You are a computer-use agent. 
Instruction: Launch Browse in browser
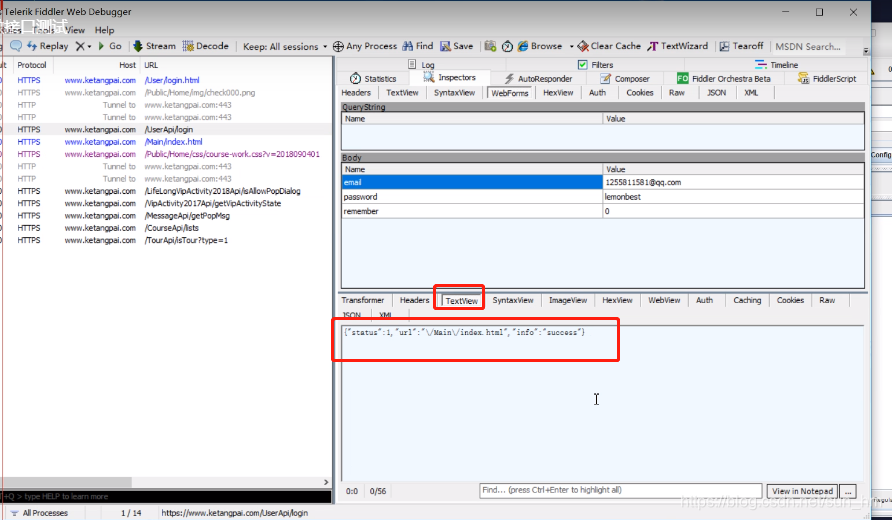540,46
